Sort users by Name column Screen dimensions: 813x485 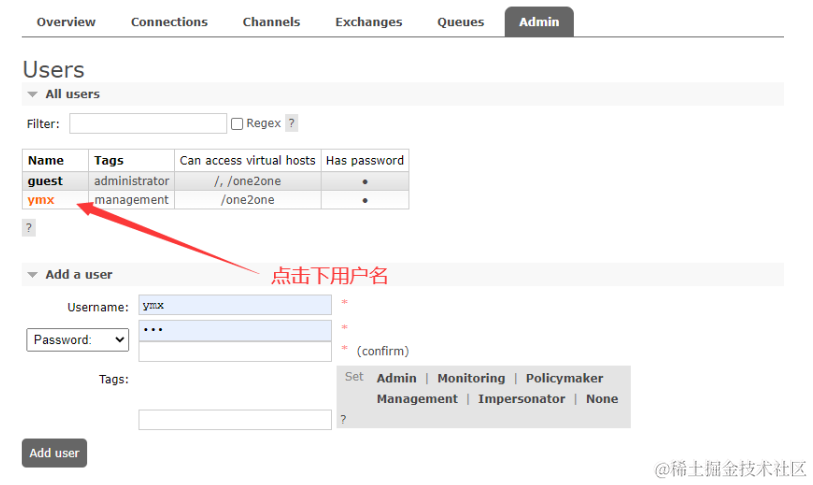click(x=46, y=161)
